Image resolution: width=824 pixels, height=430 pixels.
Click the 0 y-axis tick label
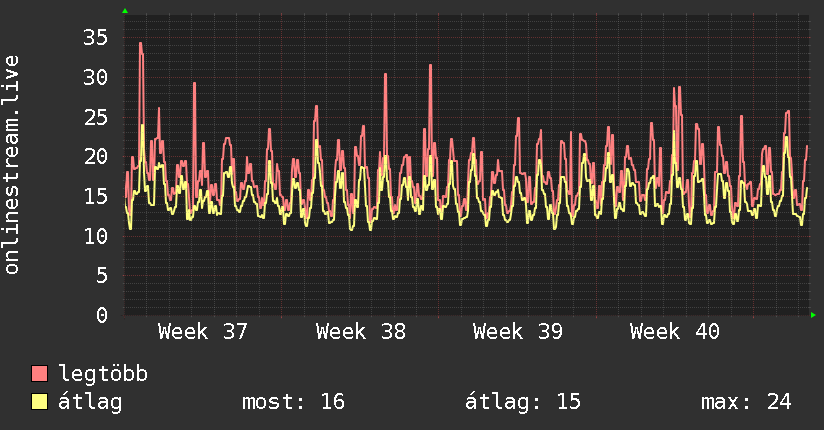click(x=102, y=315)
